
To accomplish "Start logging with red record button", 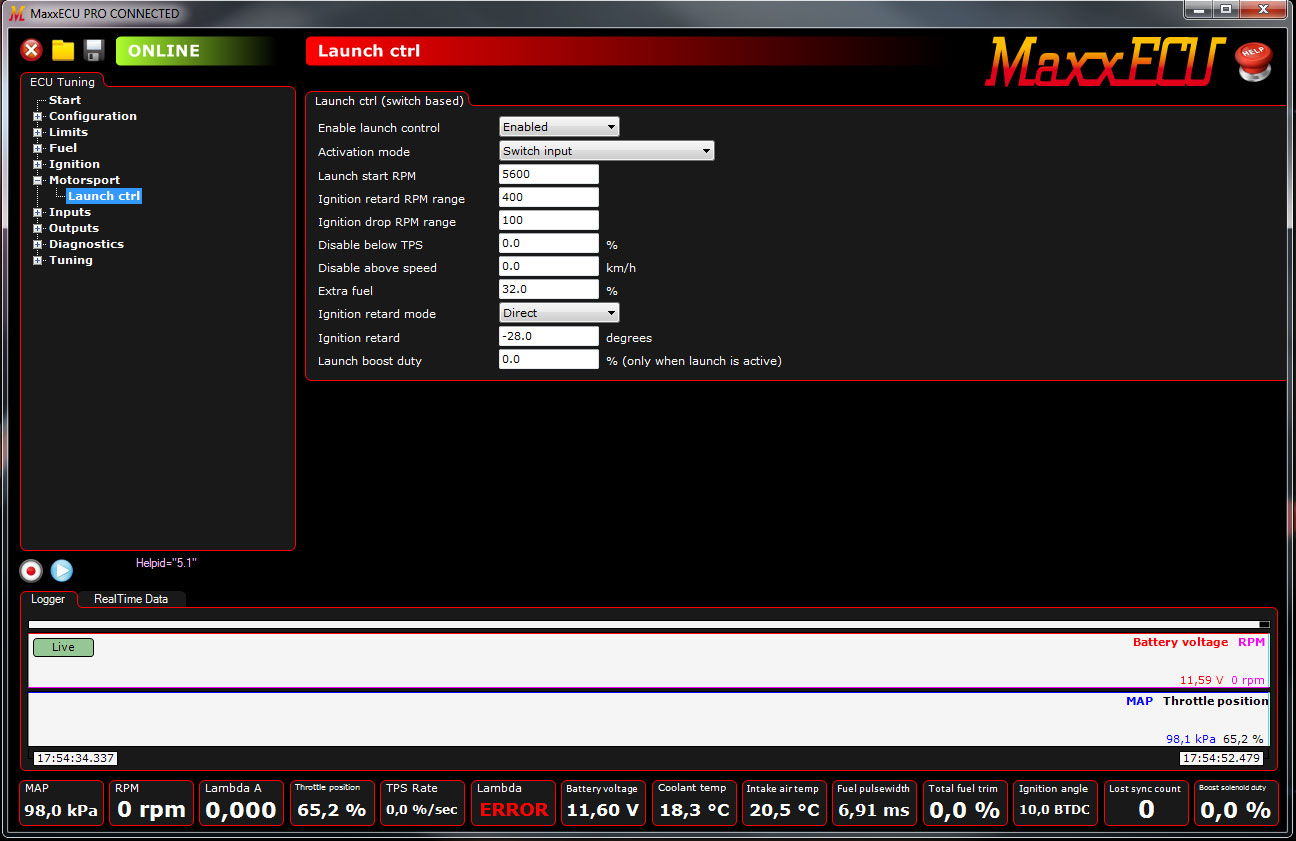I will 31,571.
